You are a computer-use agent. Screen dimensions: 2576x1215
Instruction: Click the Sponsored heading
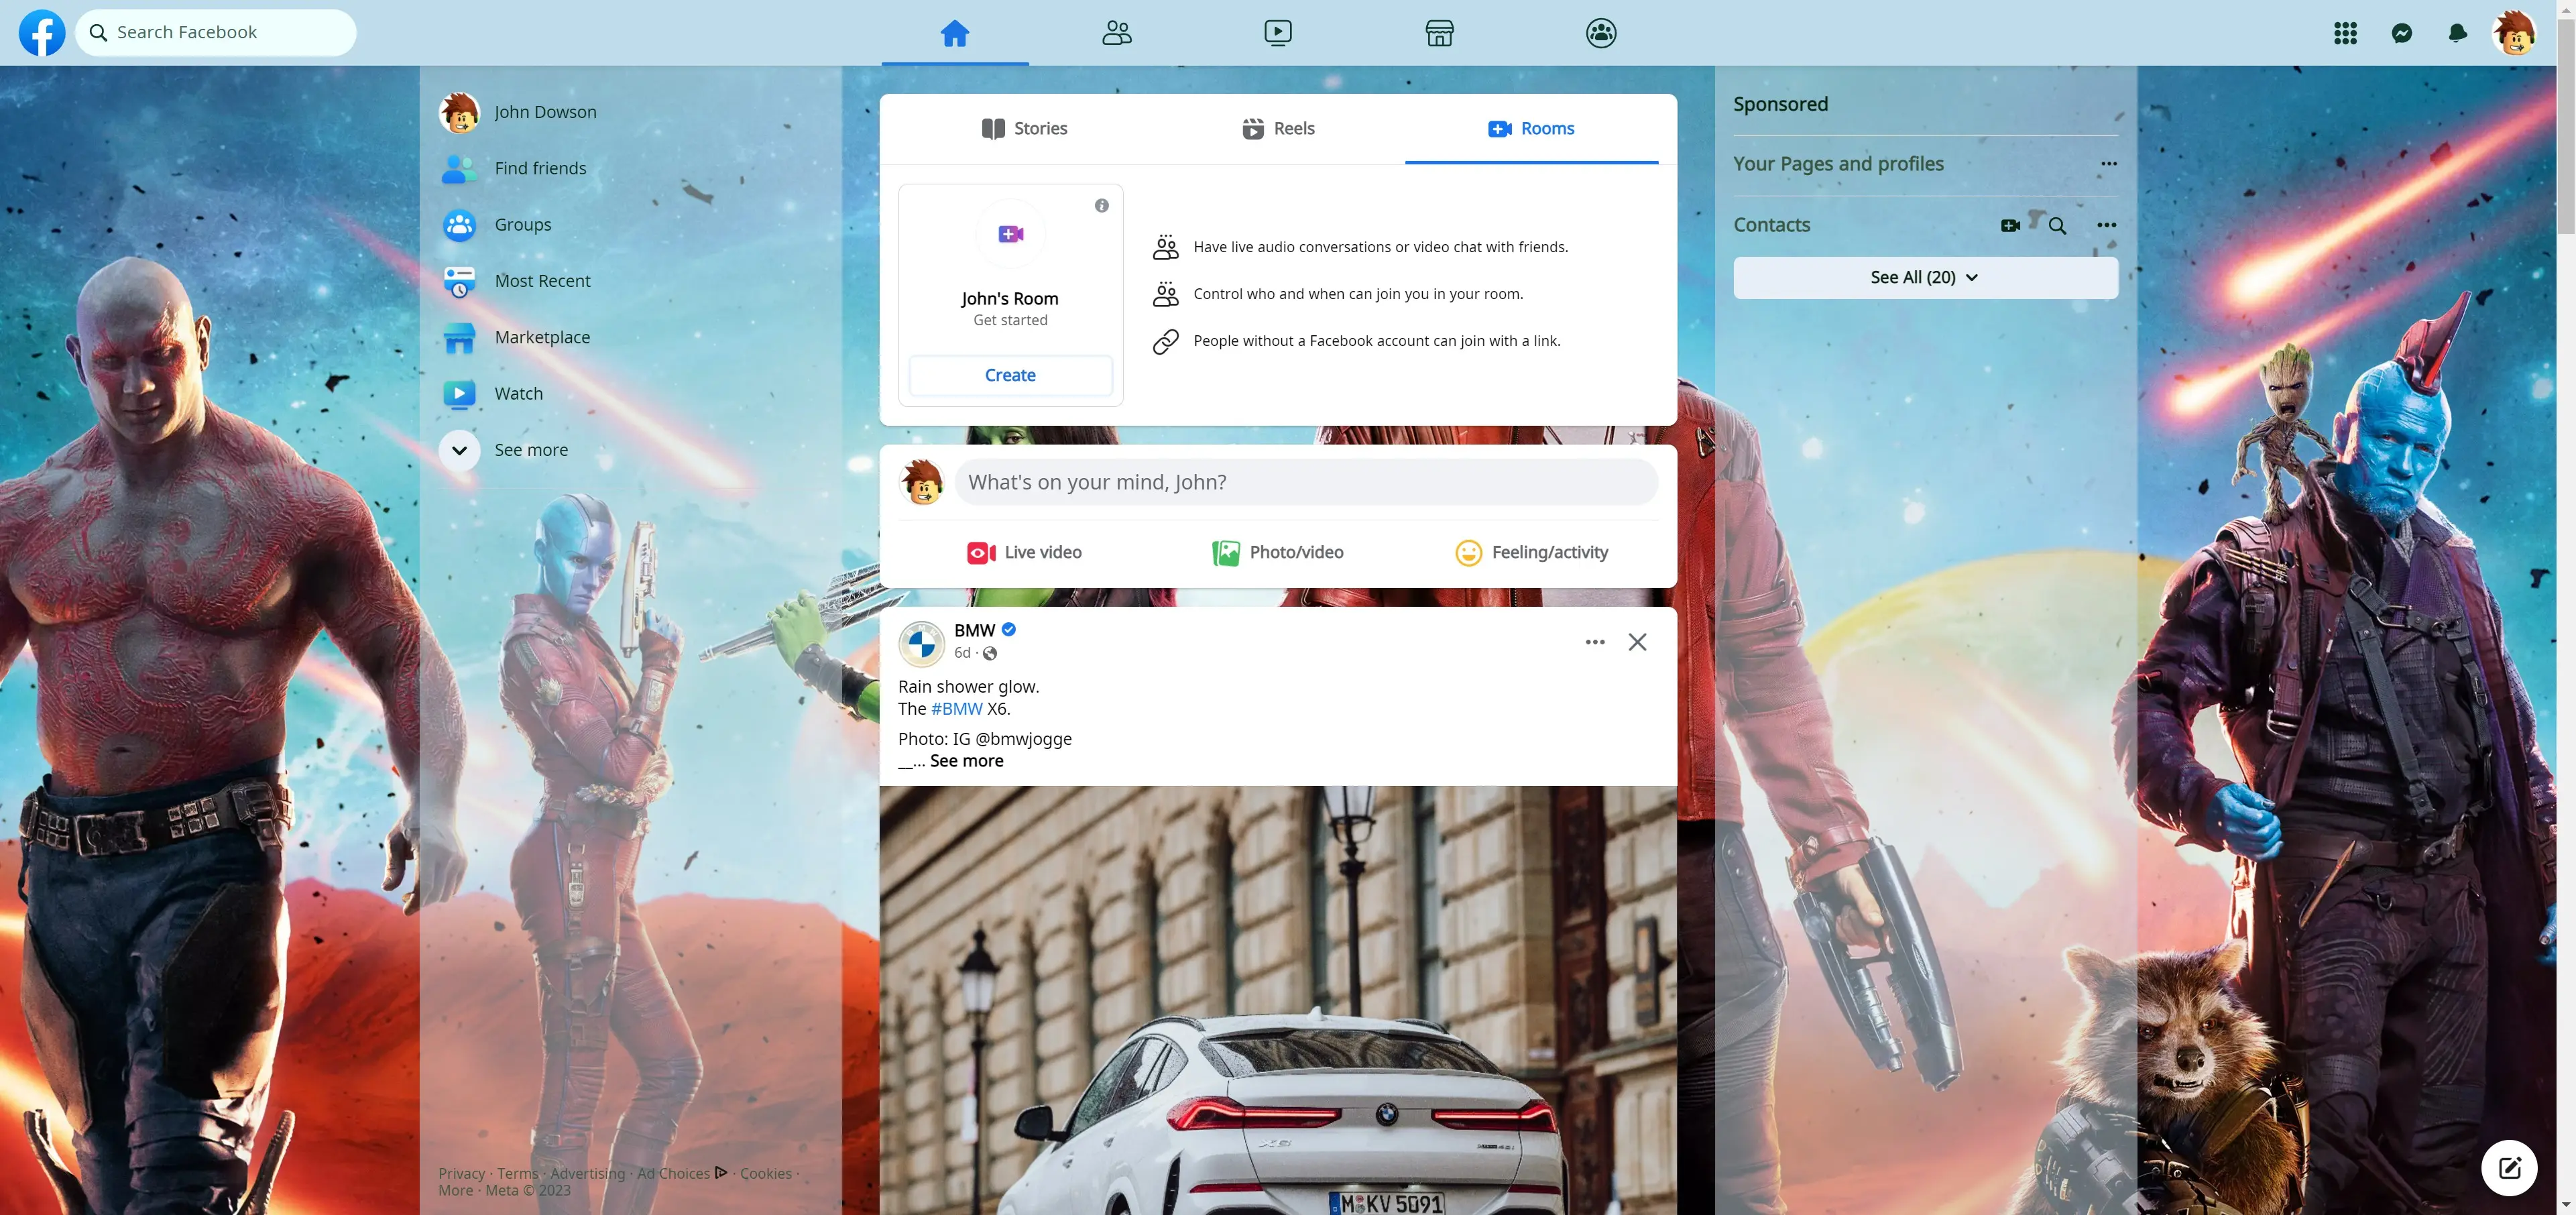coord(1780,104)
